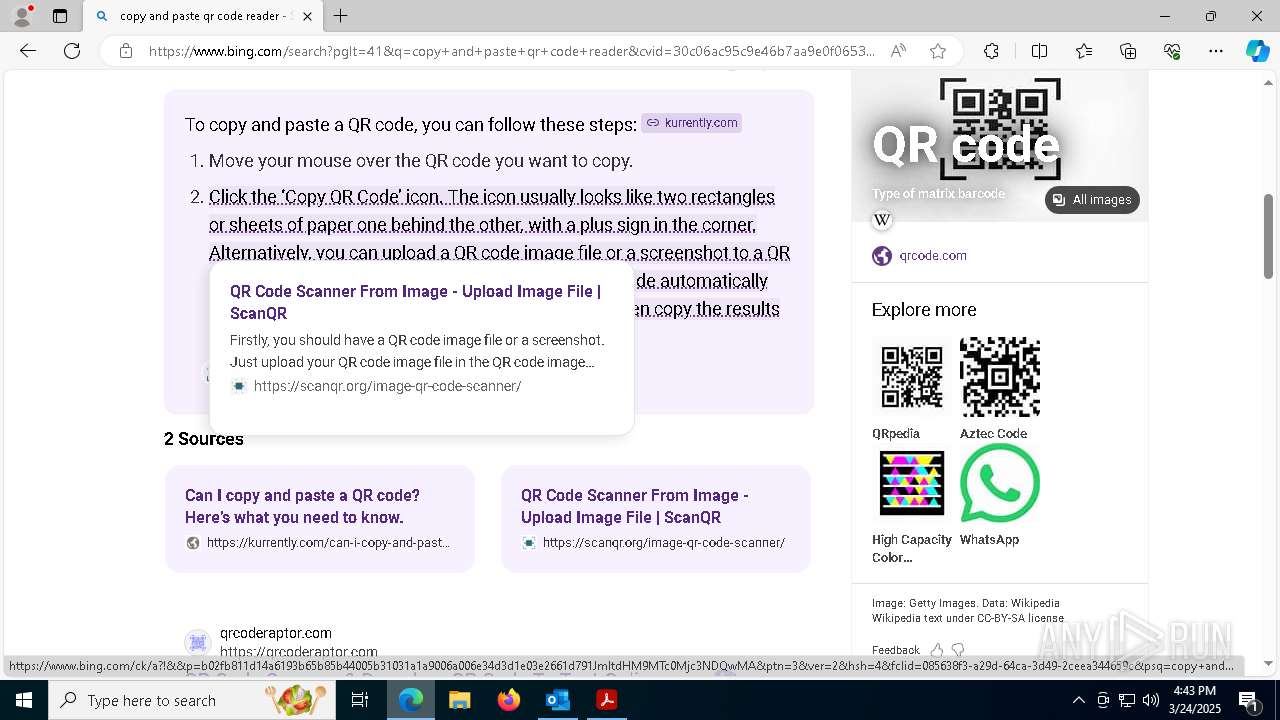Image resolution: width=1280 pixels, height=720 pixels.
Task: Open the network tray icon
Action: point(1127,700)
